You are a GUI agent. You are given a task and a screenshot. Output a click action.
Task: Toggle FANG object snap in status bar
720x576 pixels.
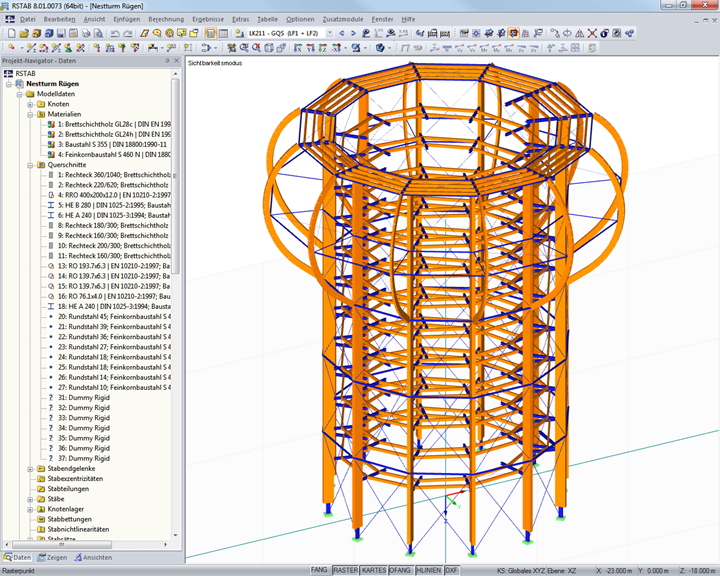(319, 569)
